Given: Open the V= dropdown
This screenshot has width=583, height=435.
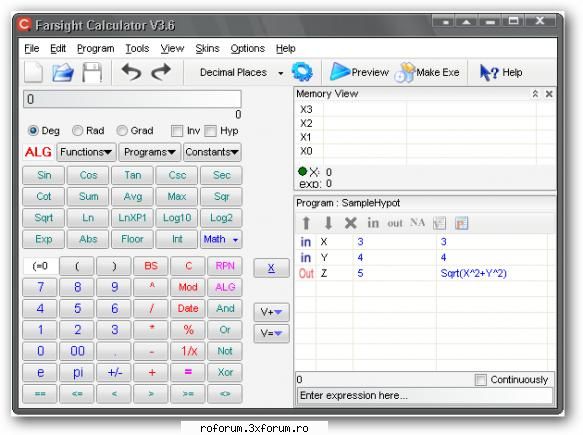Looking at the screenshot, I should [x=271, y=333].
